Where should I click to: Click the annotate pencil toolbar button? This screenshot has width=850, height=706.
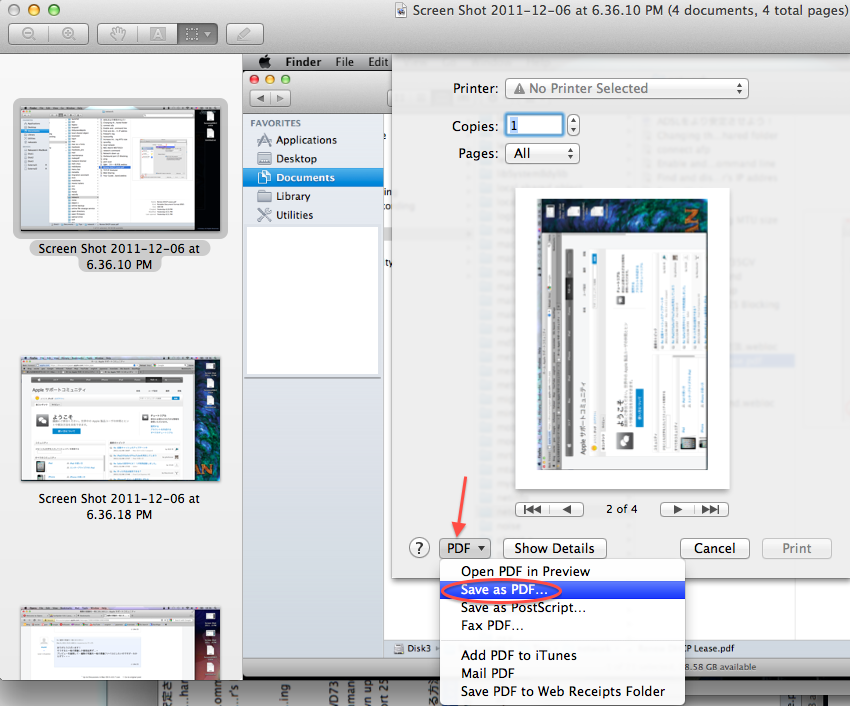244,34
